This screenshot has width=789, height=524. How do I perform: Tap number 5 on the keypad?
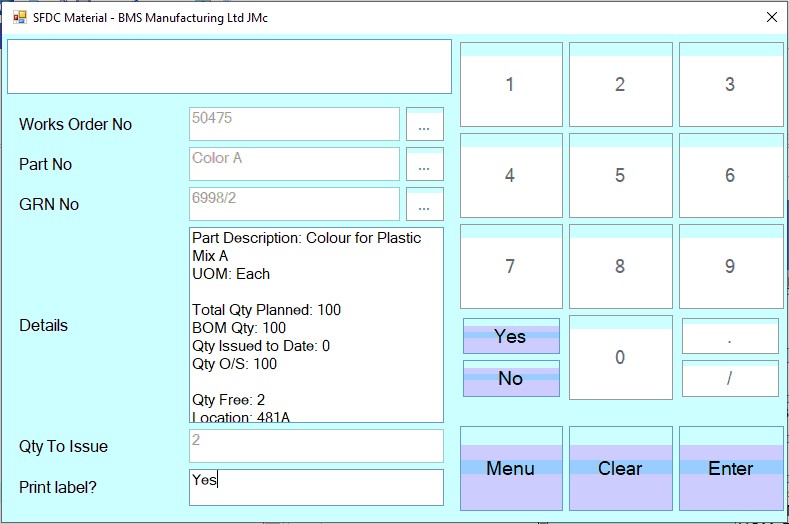(620, 175)
